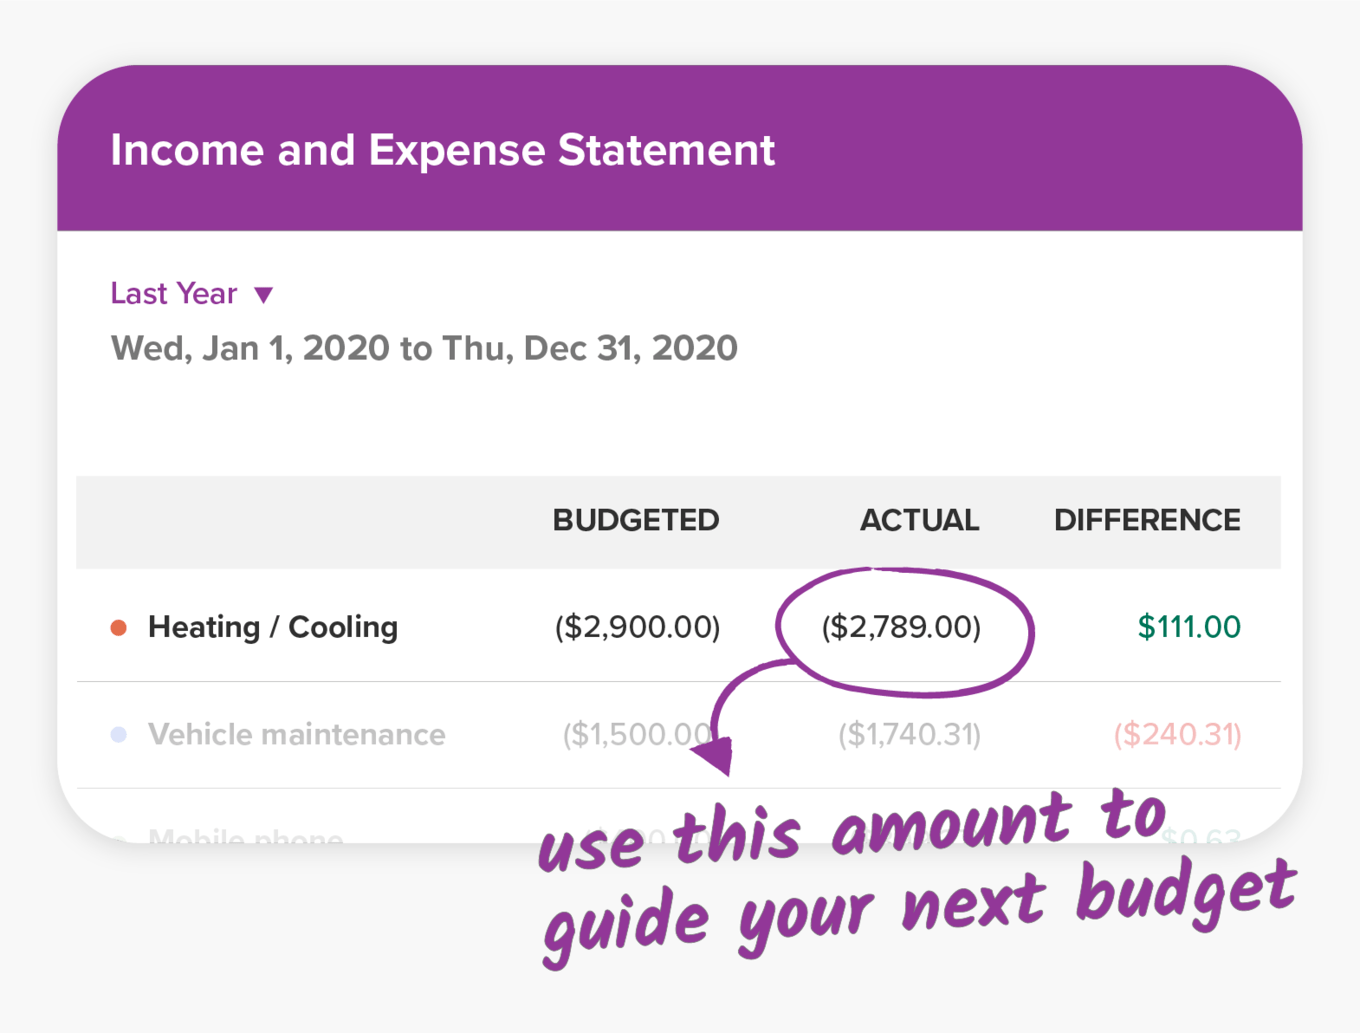Viewport: 1360px width, 1033px height.
Task: Select the Mobile phone row
Action: click(x=244, y=839)
